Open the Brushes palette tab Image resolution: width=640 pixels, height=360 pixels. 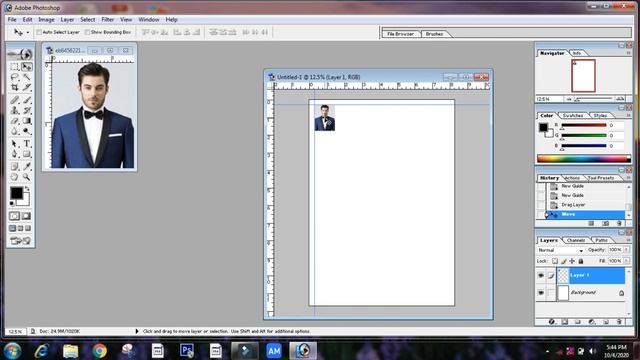click(434, 34)
